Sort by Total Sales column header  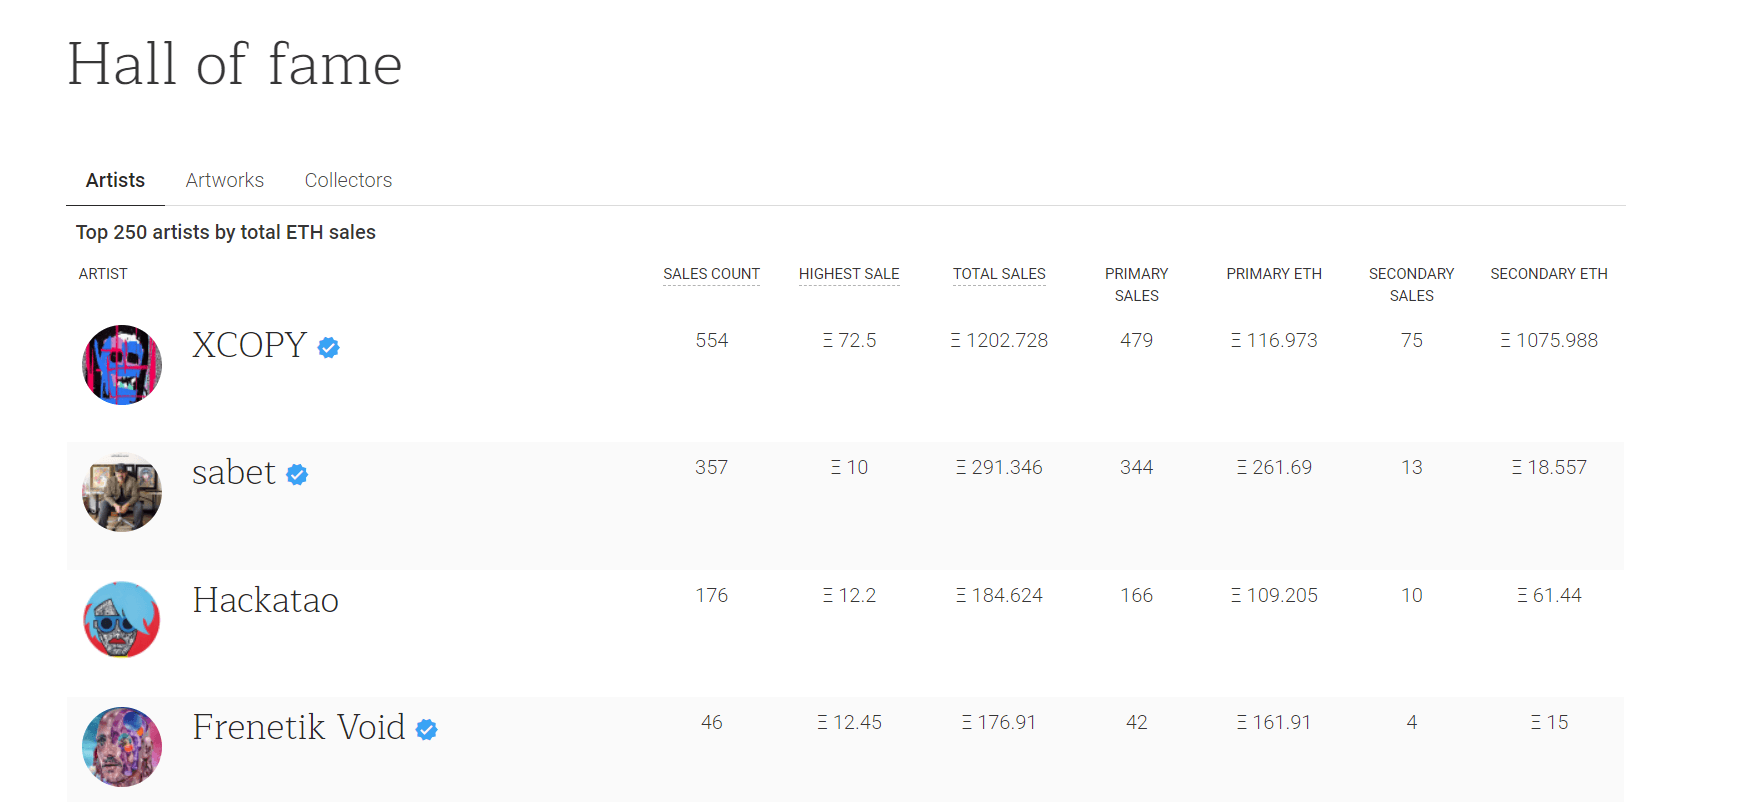(x=999, y=274)
